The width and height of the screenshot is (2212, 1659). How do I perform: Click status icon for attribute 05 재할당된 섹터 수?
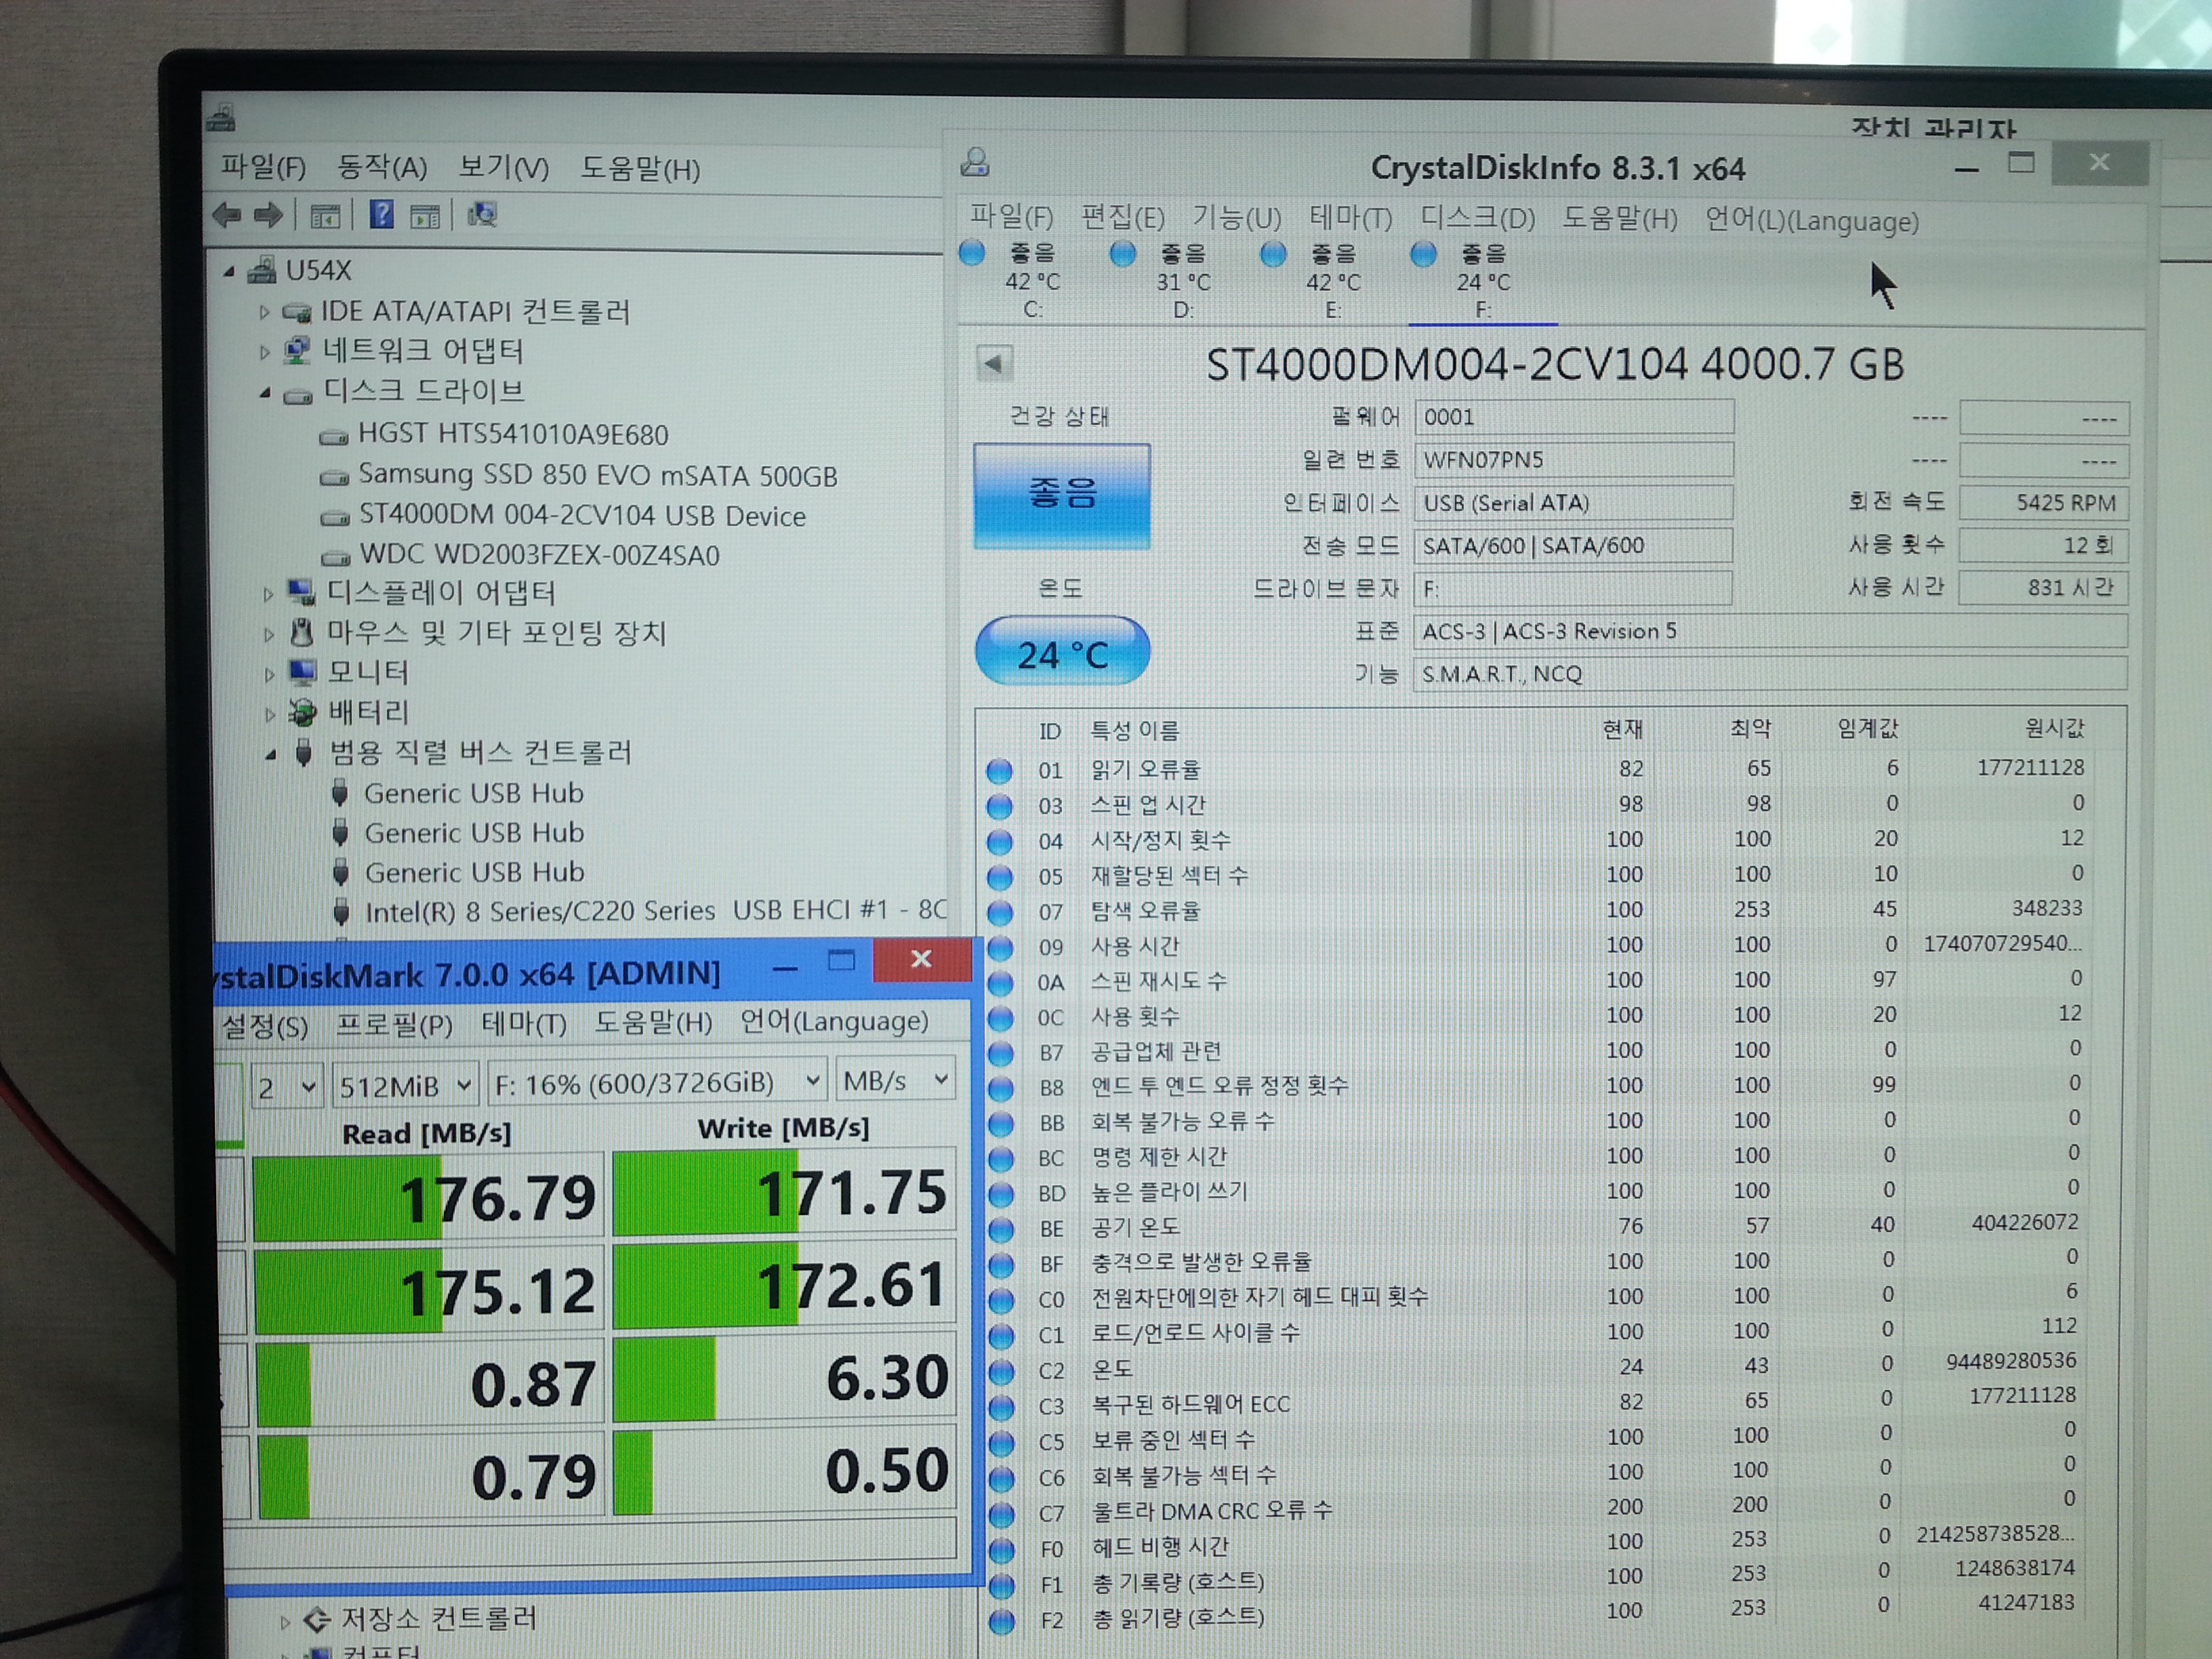[x=999, y=877]
